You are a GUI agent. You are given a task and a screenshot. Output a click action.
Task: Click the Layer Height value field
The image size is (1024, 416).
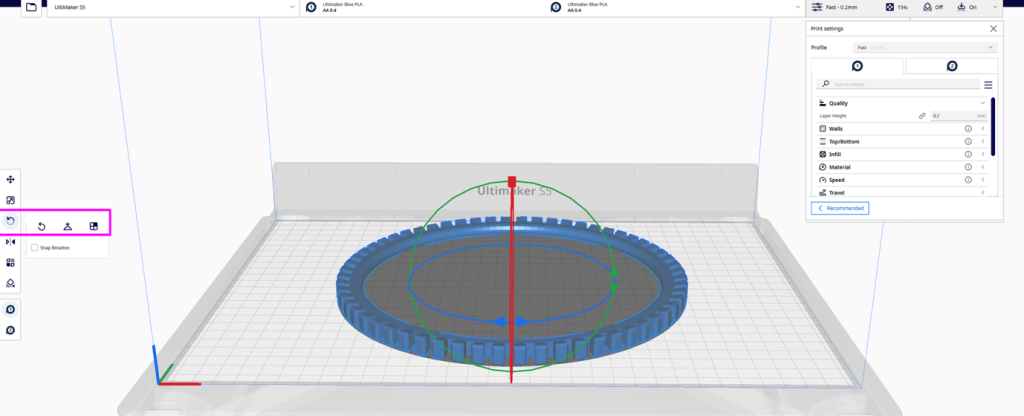(x=960, y=116)
